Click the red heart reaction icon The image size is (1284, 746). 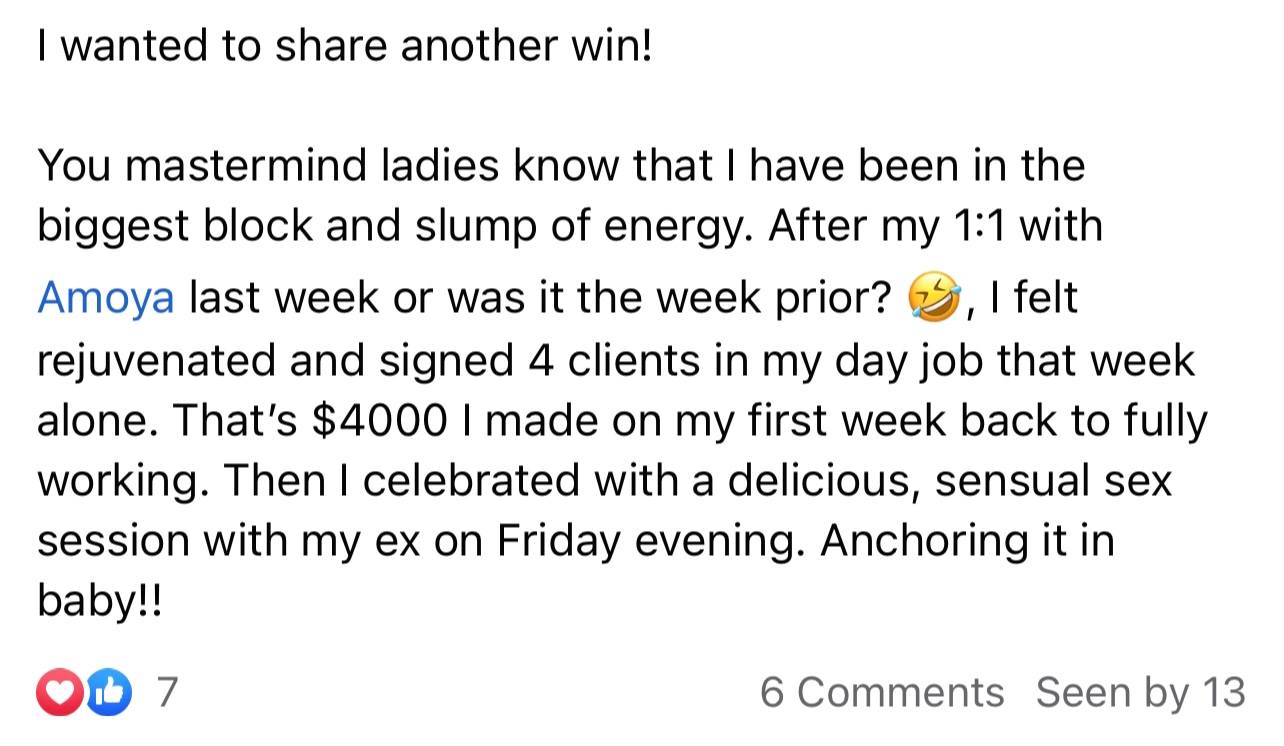point(62,693)
